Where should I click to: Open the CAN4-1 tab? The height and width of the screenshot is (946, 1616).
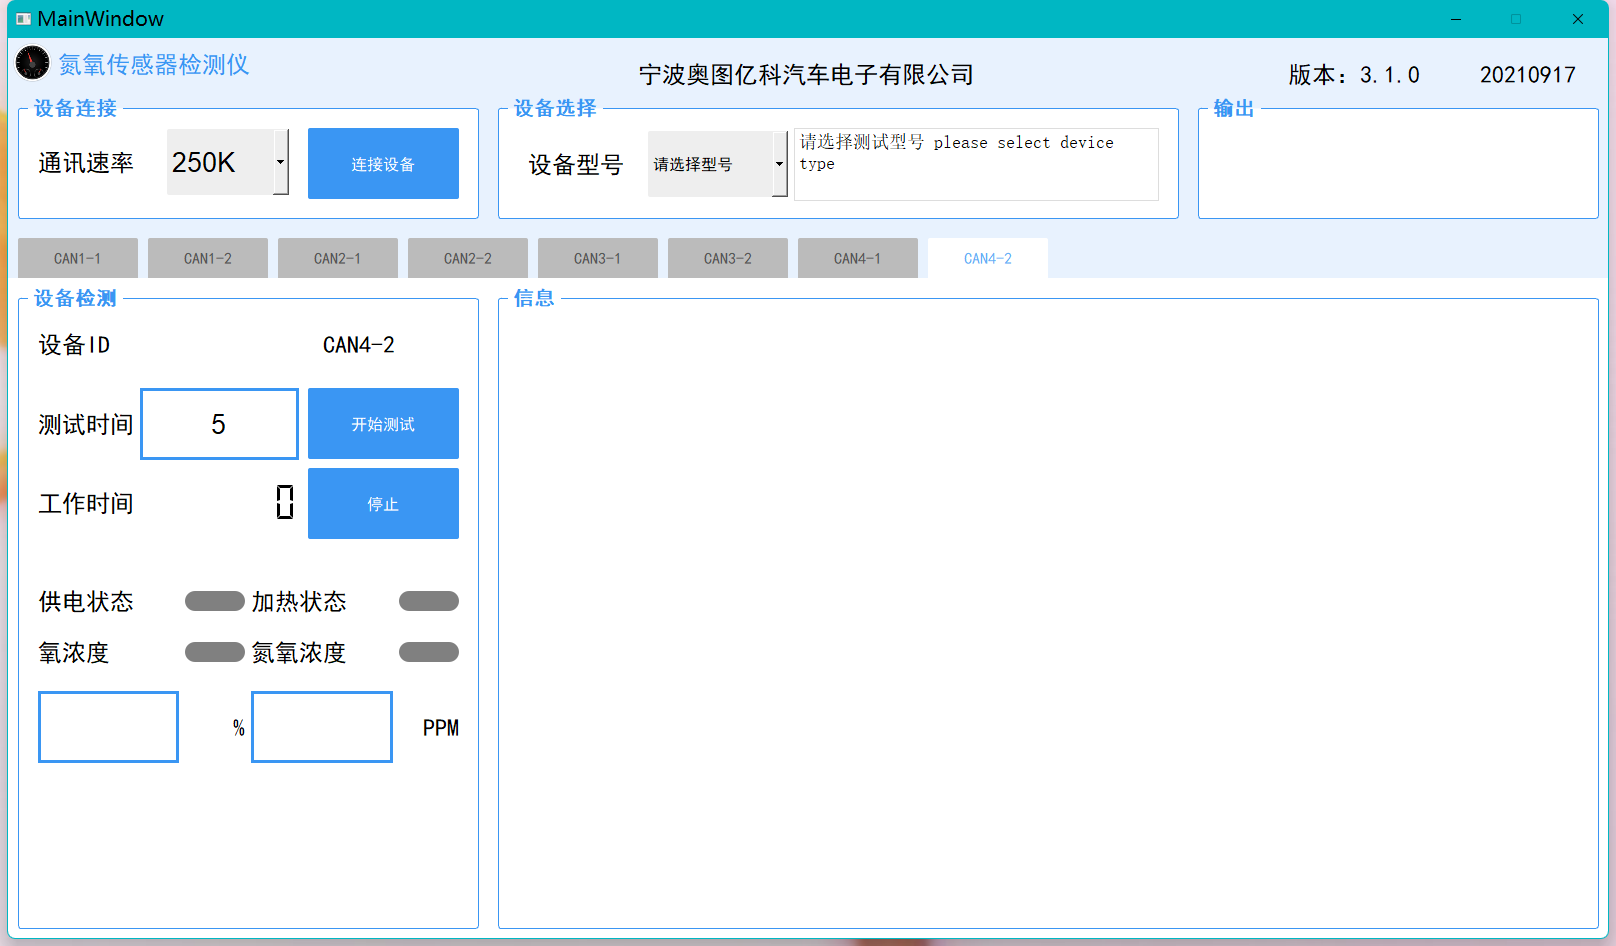857,258
